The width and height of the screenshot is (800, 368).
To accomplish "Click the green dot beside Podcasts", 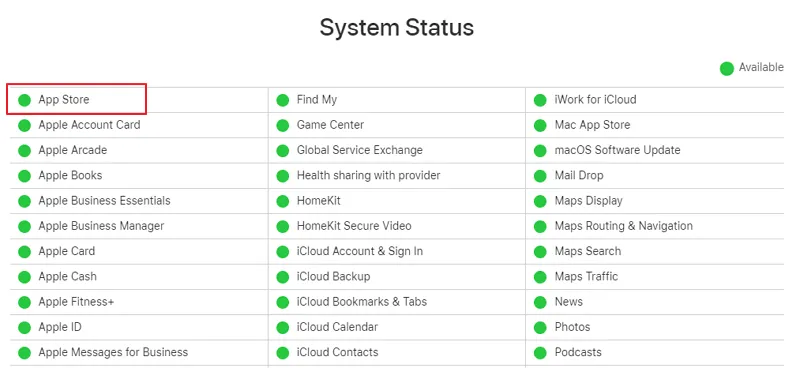I will click(x=540, y=353).
